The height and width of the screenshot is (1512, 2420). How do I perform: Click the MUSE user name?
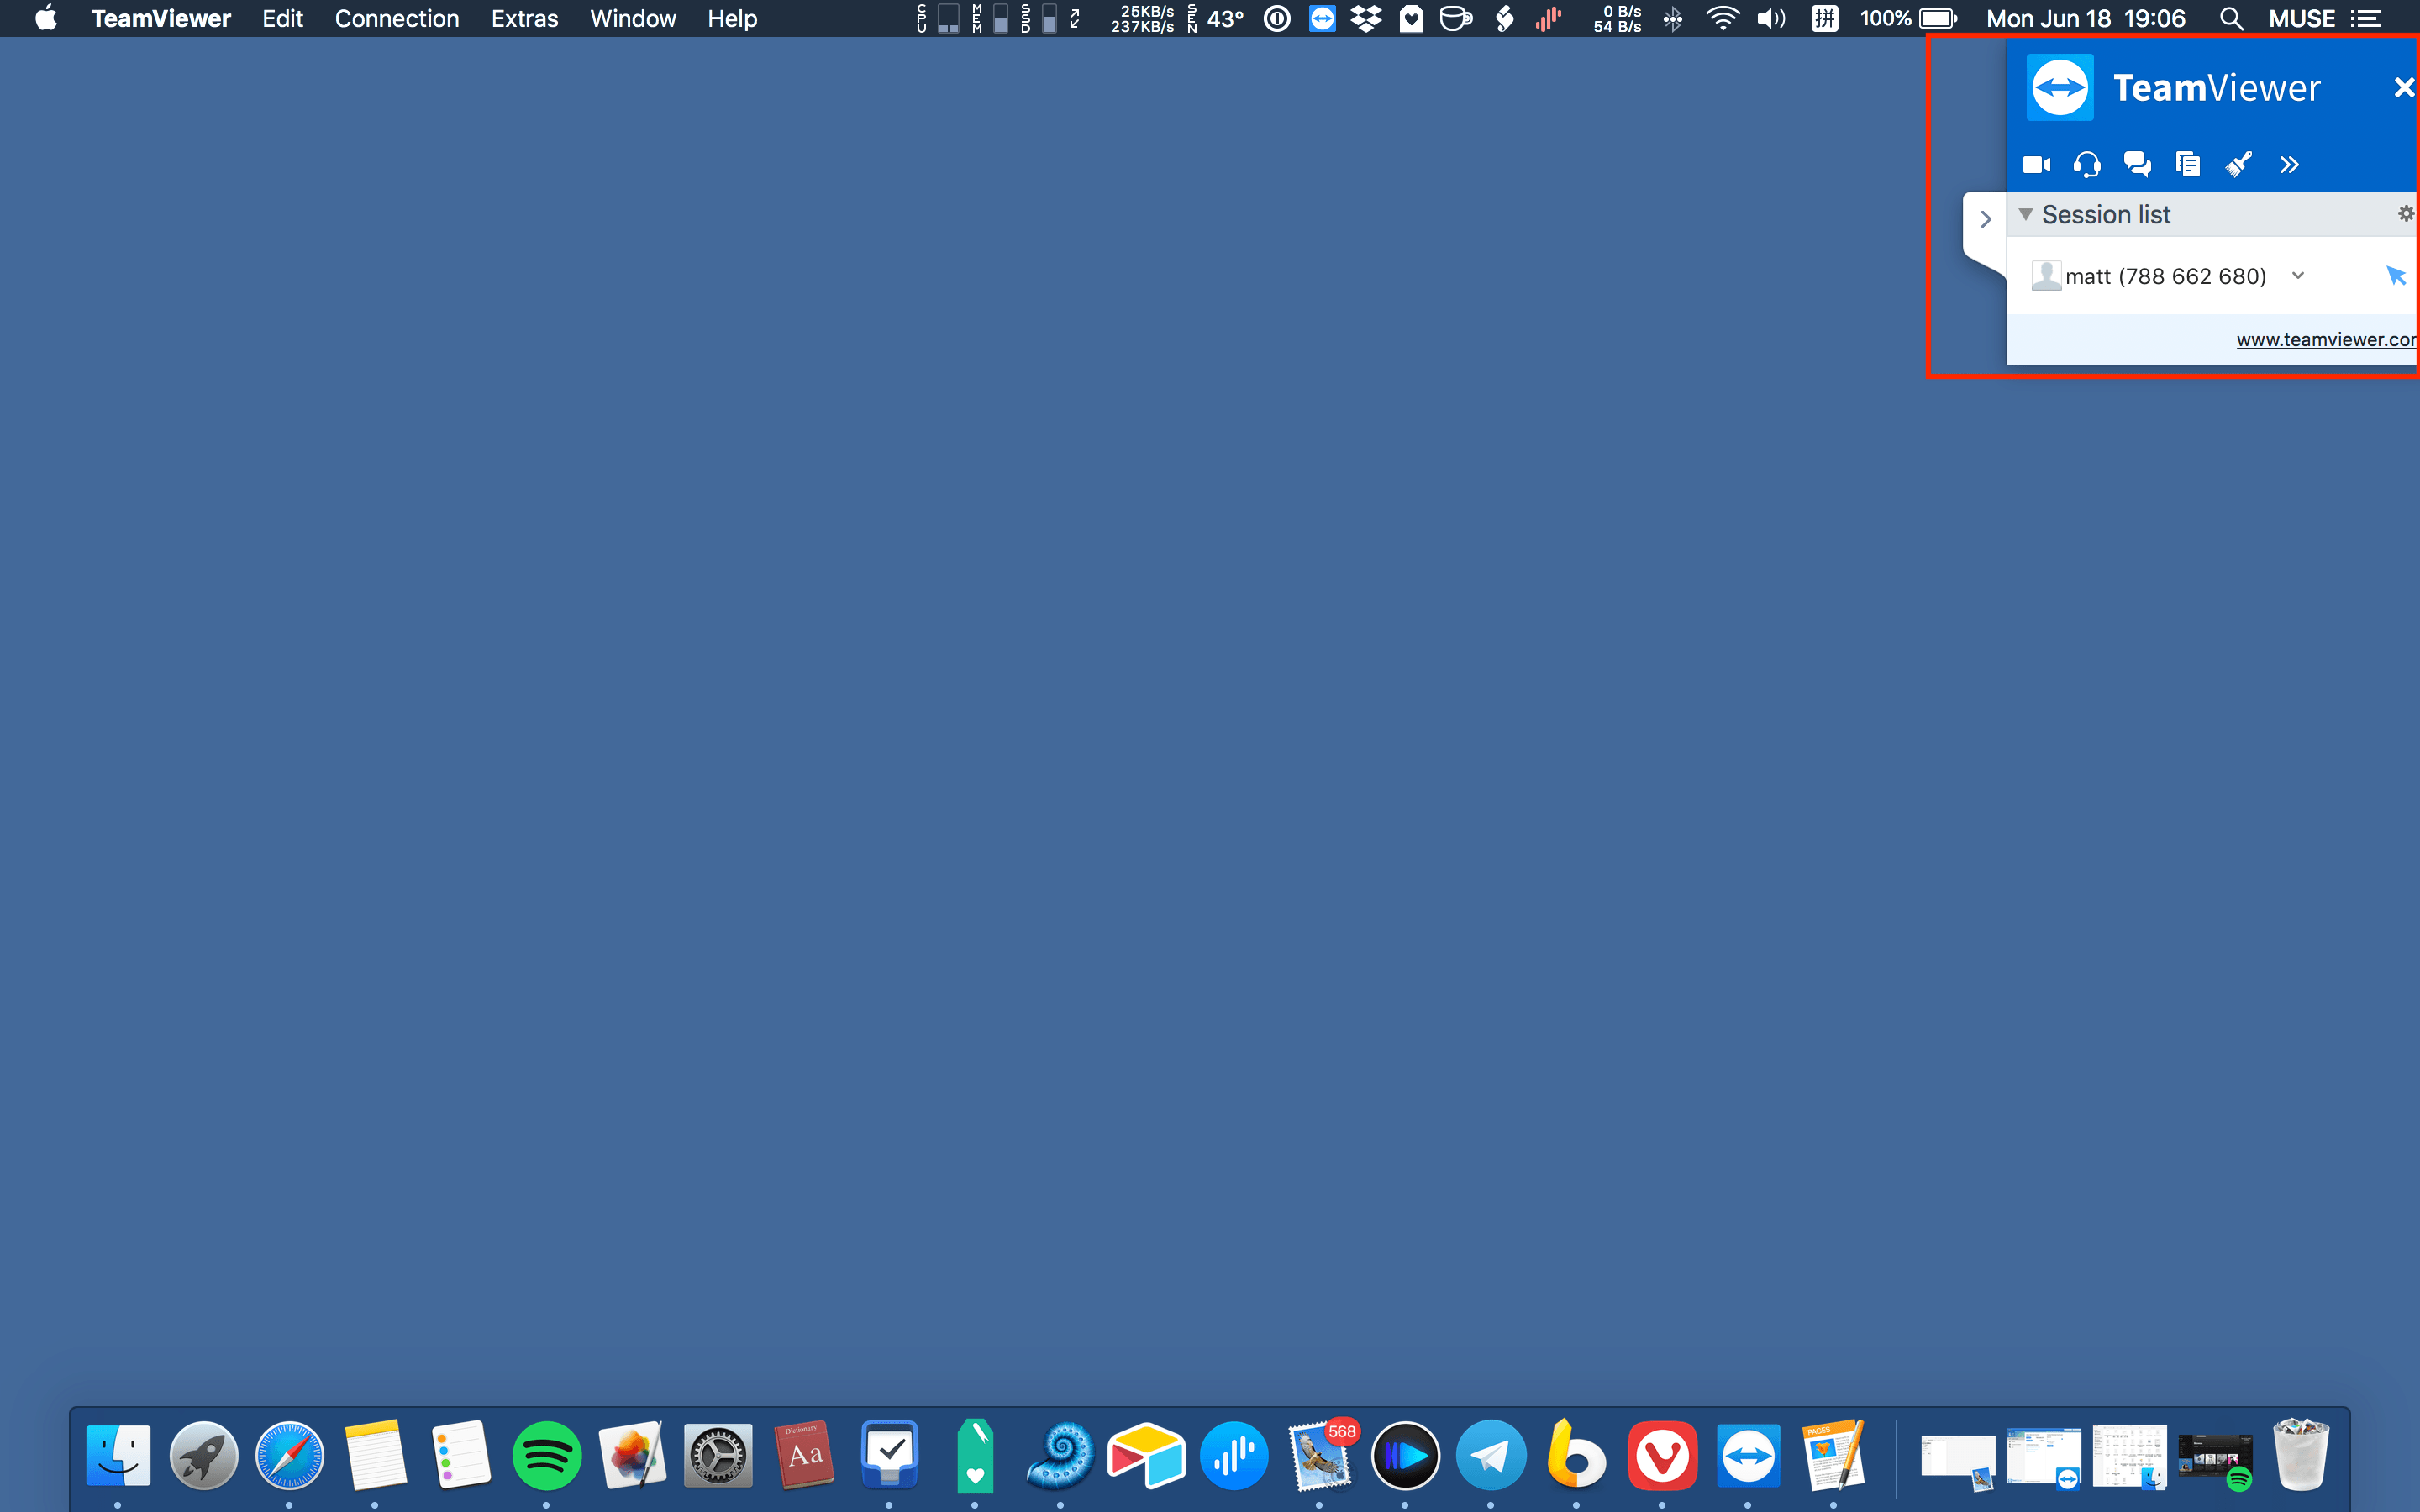click(x=2302, y=18)
